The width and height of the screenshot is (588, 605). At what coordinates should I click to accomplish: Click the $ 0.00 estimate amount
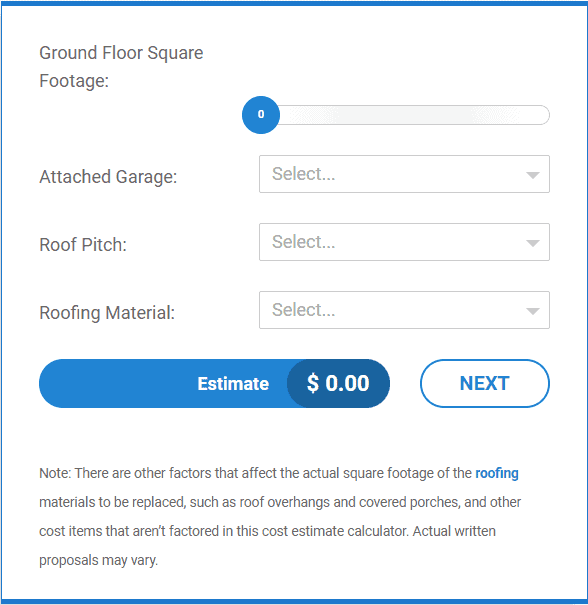pyautogui.click(x=338, y=384)
